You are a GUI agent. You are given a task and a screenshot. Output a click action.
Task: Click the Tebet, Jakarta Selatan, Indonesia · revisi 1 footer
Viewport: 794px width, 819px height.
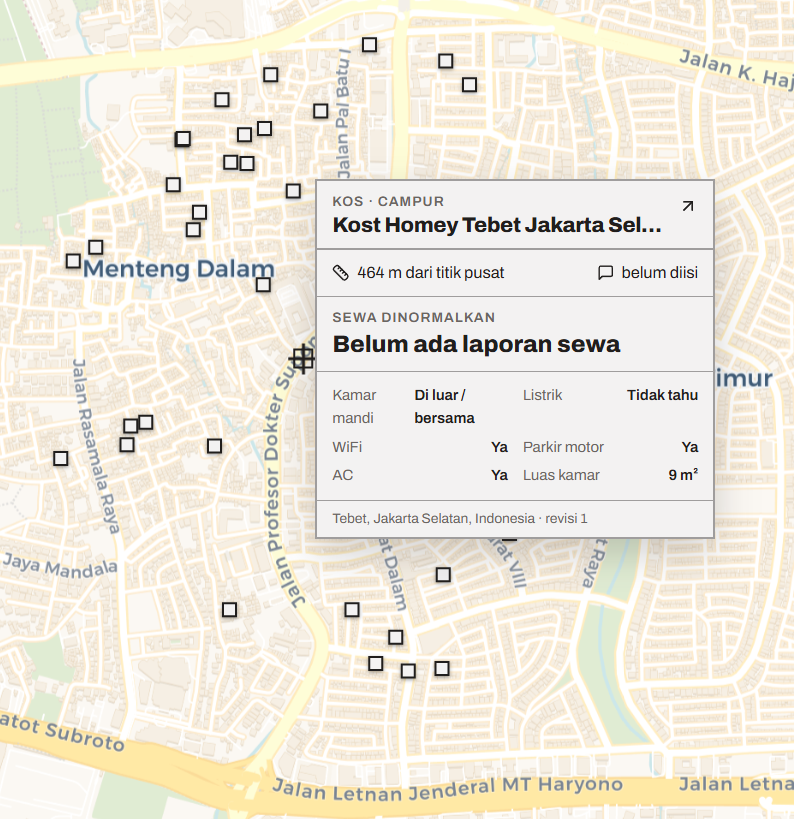460,519
